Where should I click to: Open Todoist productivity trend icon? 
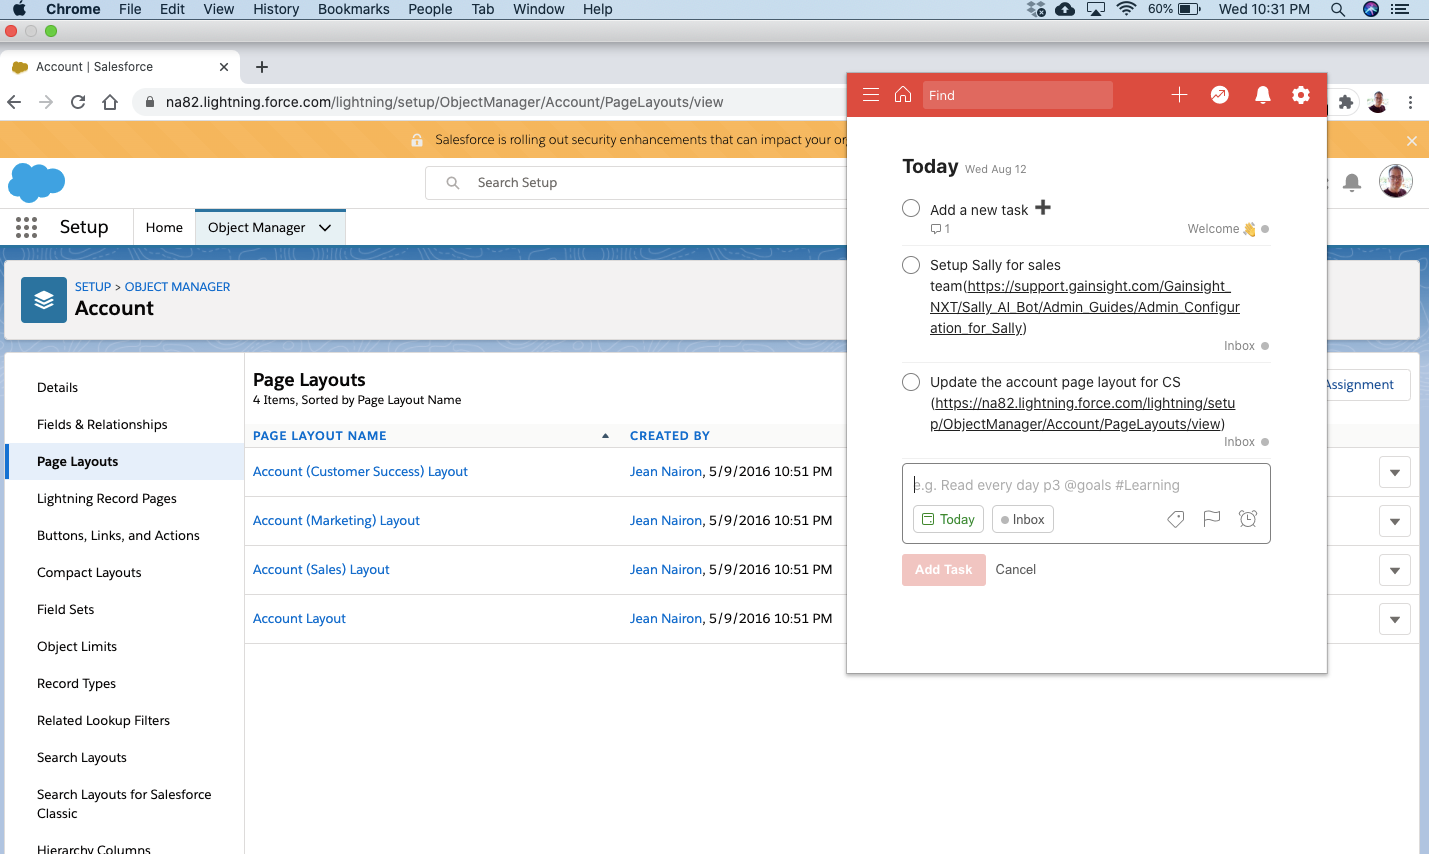pyautogui.click(x=1220, y=95)
